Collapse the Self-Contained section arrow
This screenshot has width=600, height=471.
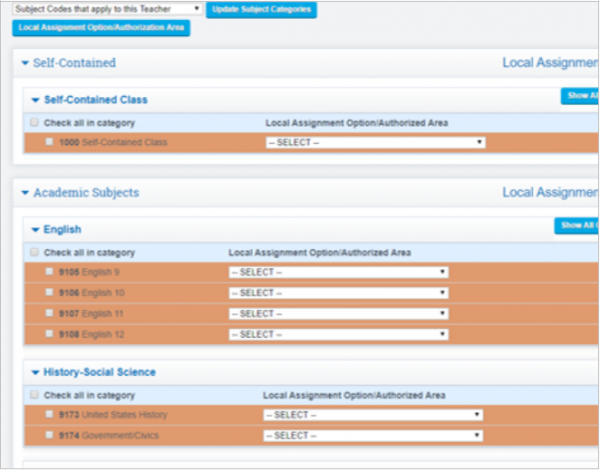click(26, 63)
